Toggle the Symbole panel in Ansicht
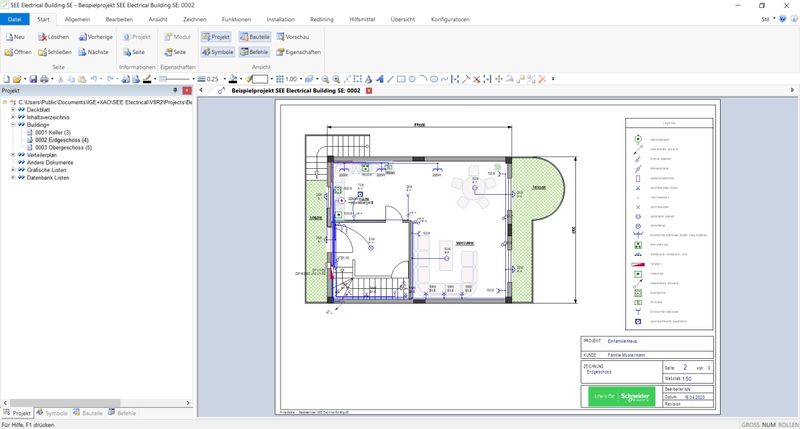Image resolution: width=800 pixels, height=429 pixels. point(216,52)
